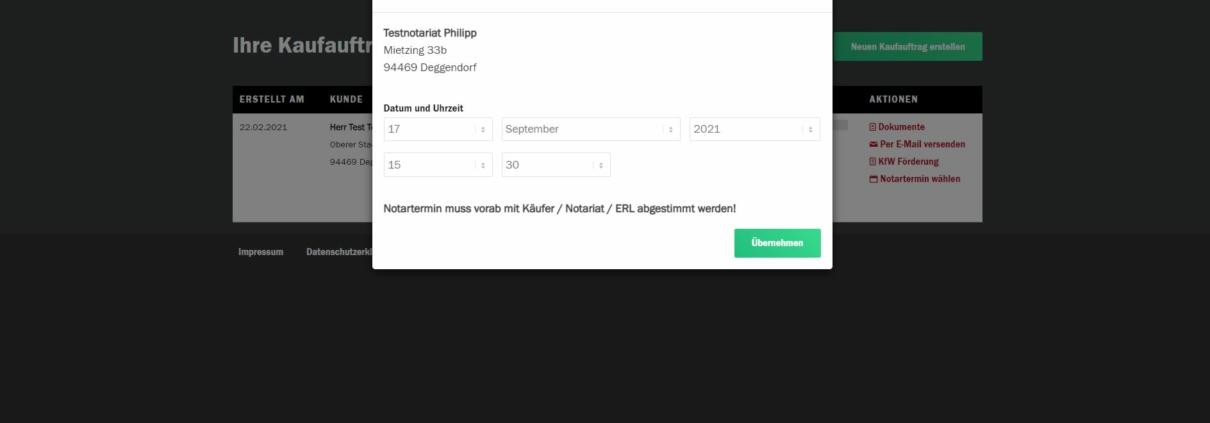
Task: Open the Datenschutzerklärung footer link
Action: point(338,252)
